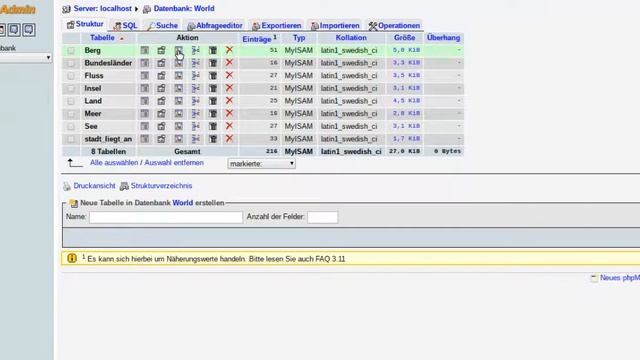The image size is (640, 360).
Task: Switch to the Struktur tab
Action: 85,24
